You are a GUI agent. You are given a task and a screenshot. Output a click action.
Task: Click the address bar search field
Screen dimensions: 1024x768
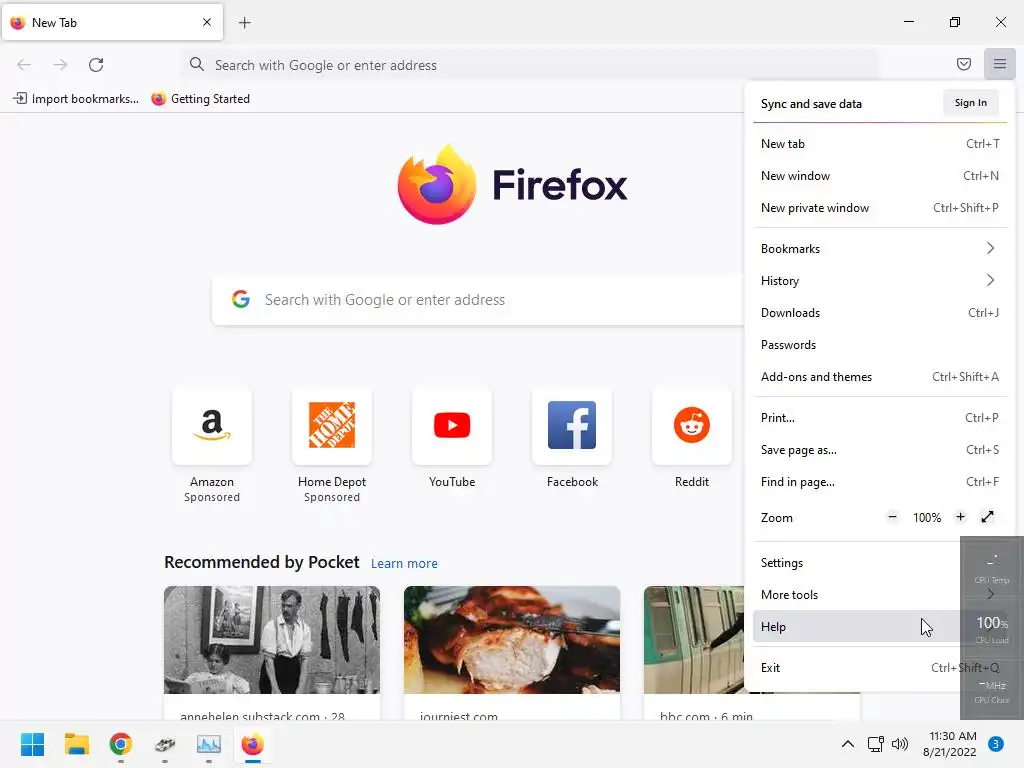pyautogui.click(x=529, y=65)
